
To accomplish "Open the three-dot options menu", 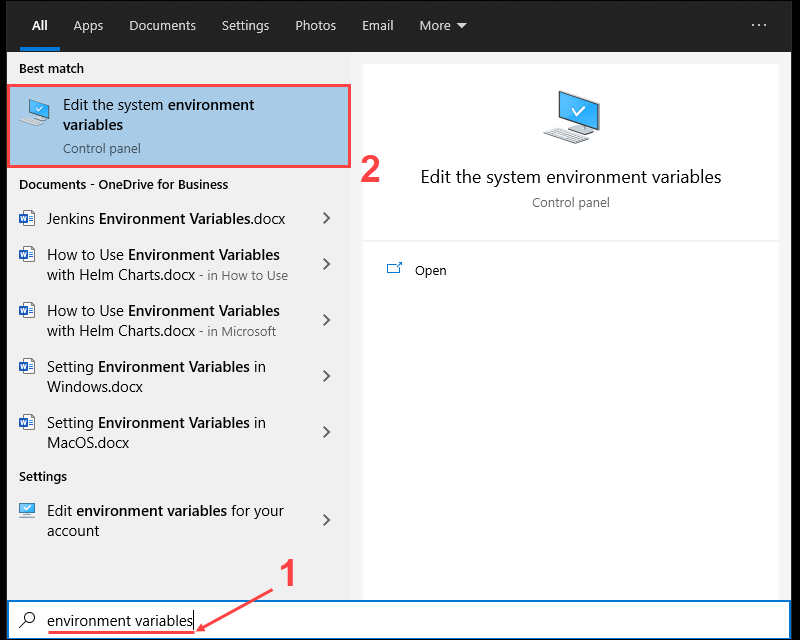I will [759, 25].
